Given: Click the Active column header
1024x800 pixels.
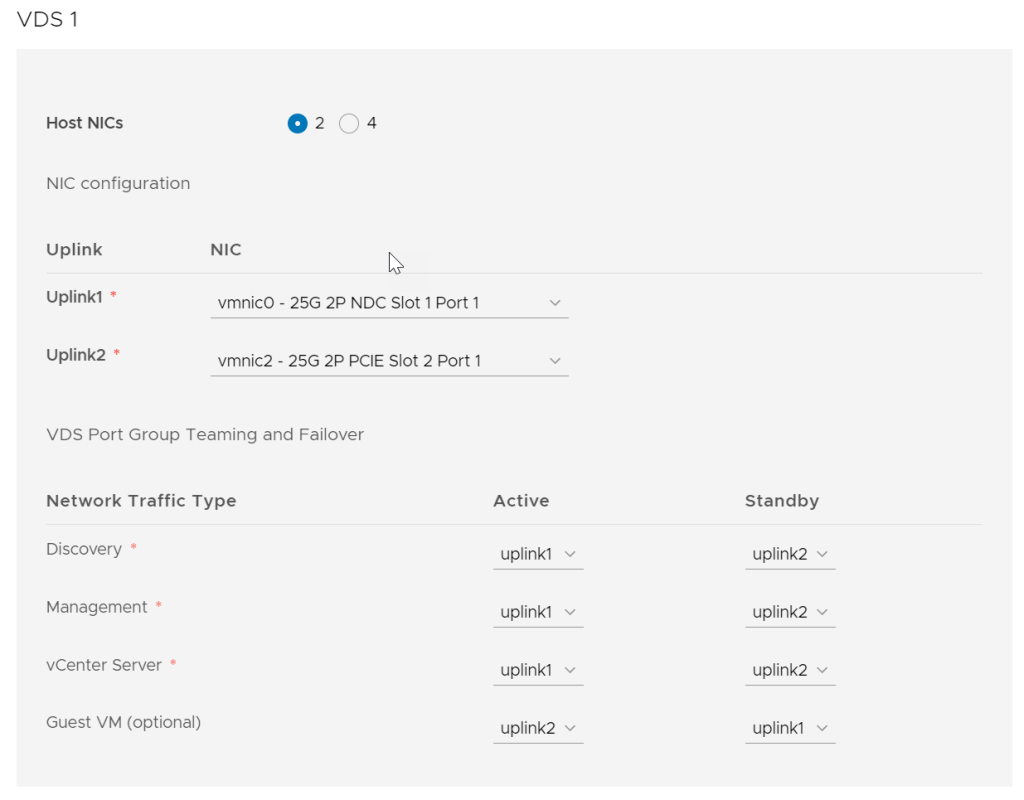Looking at the screenshot, I should [x=521, y=501].
